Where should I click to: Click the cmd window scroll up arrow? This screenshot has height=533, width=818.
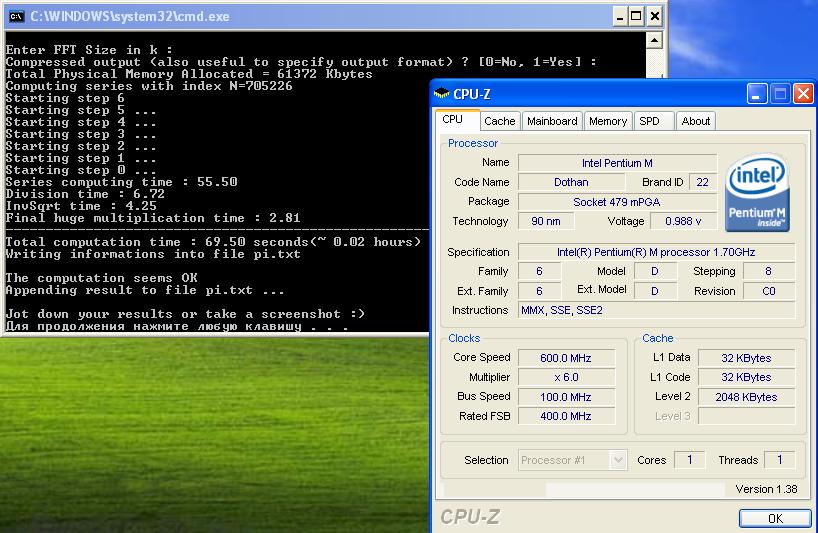point(654,40)
